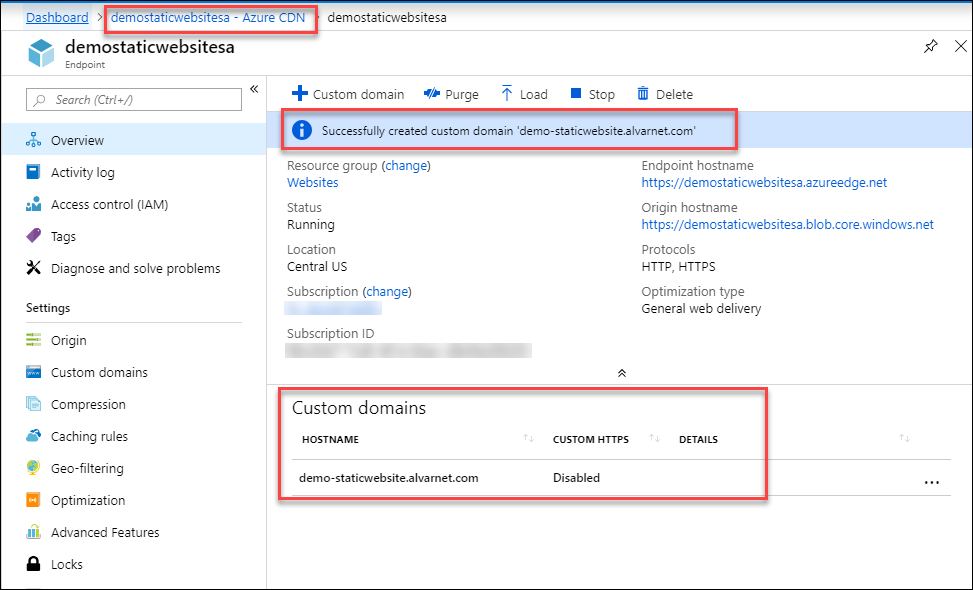The width and height of the screenshot is (973, 590).
Task: Sort by the CUSTOM HTTPS column arrows
Action: tap(654, 439)
